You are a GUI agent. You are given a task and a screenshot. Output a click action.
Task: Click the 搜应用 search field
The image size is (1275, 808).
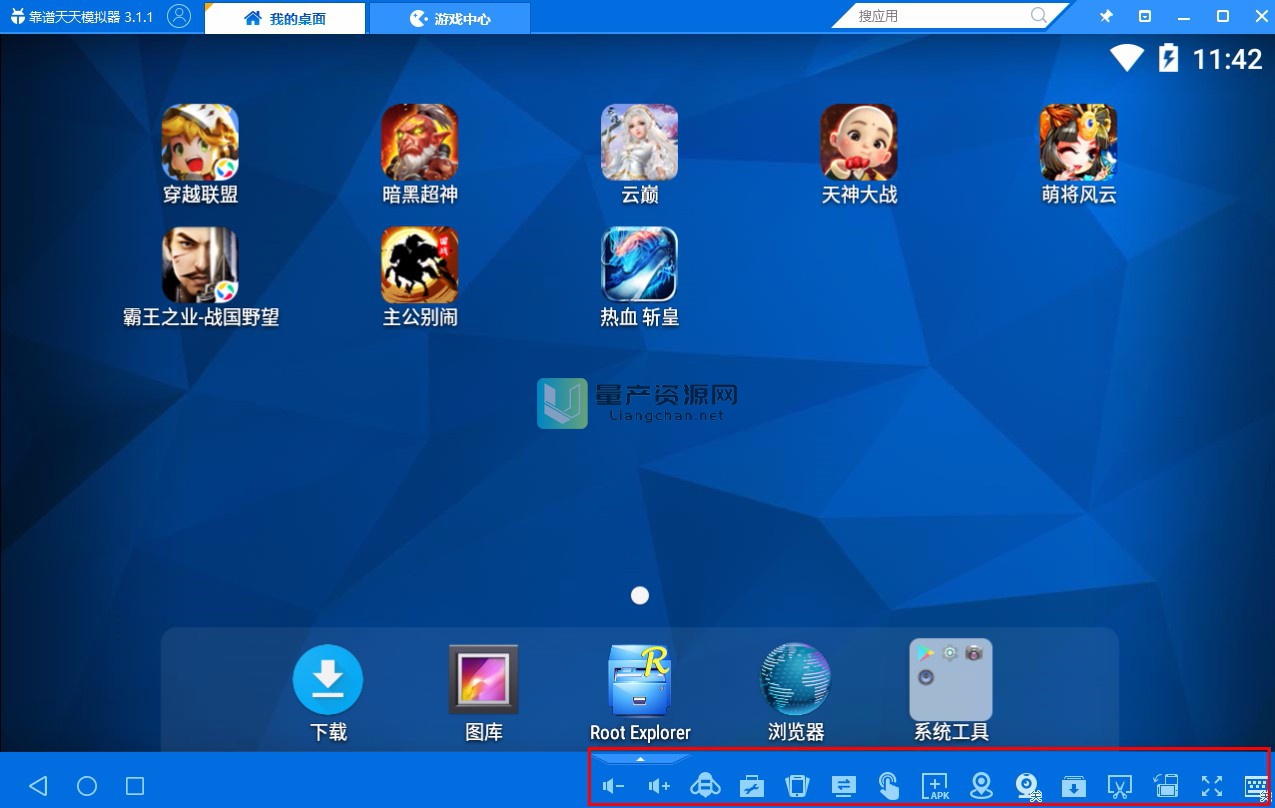pyautogui.click(x=940, y=16)
